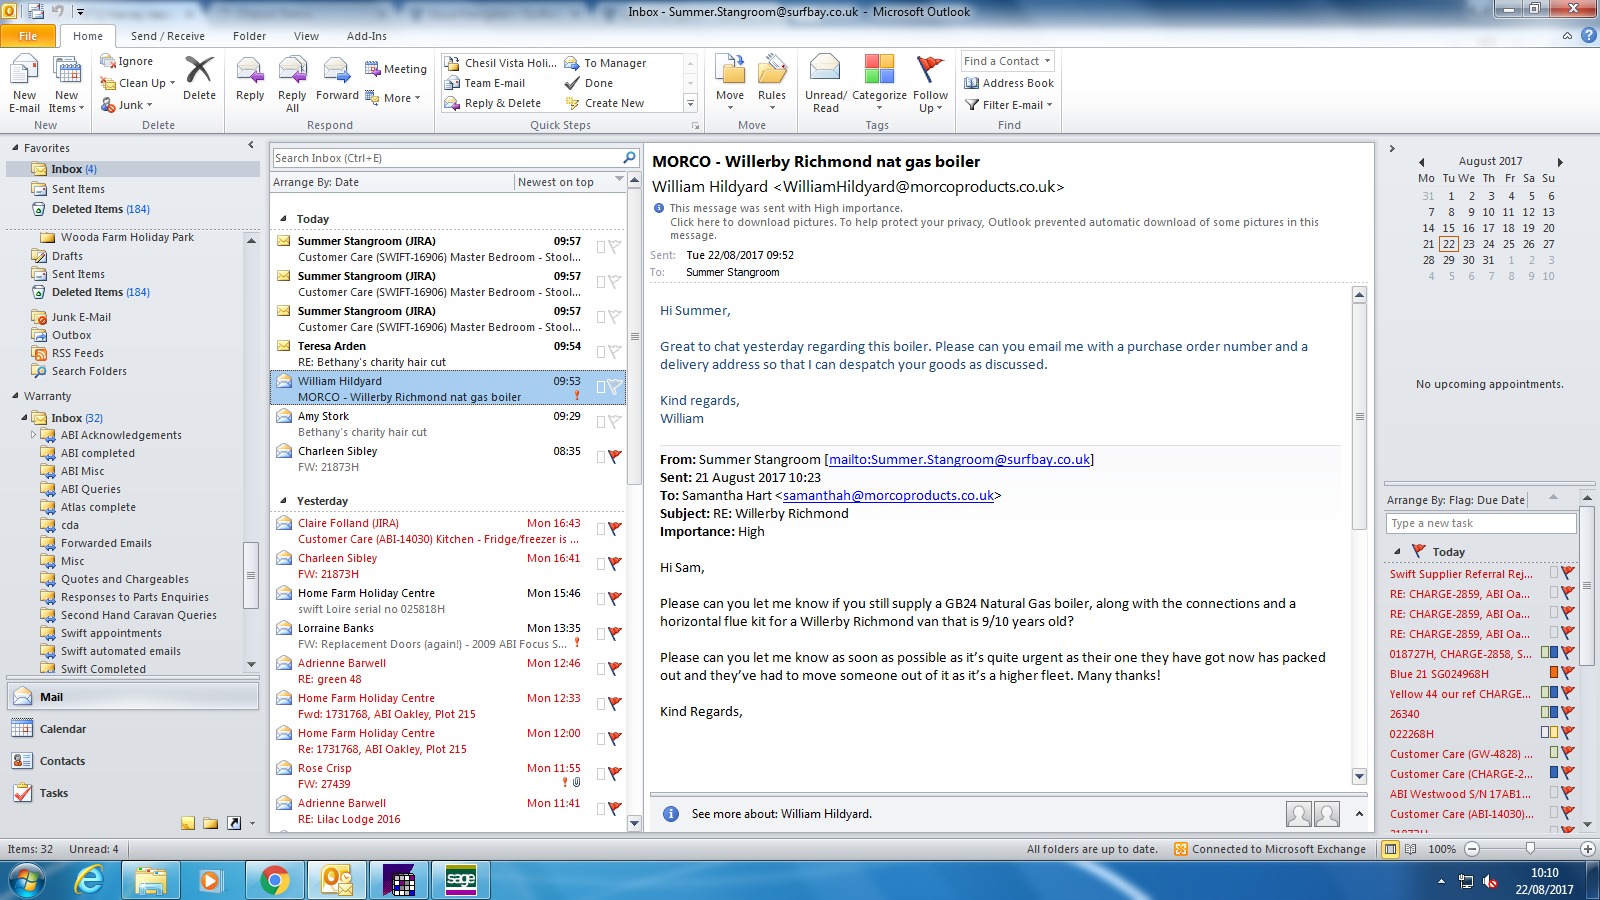Switch to the Send / Receive tab

167,36
